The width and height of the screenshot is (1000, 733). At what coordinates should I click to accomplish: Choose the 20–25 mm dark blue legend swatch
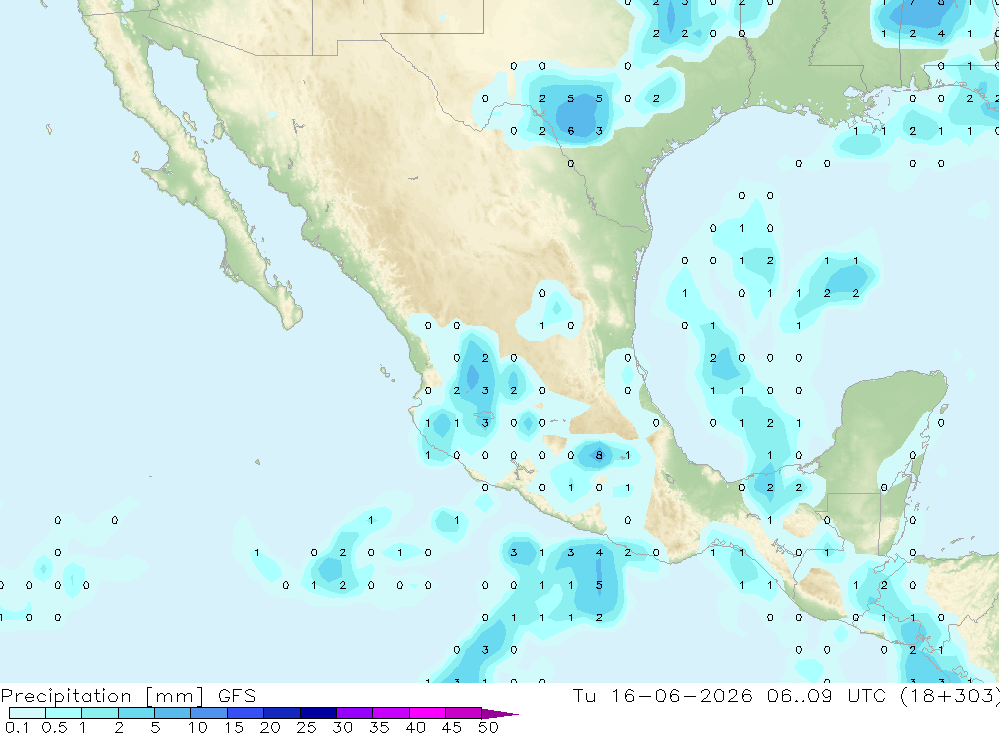pyautogui.click(x=282, y=713)
